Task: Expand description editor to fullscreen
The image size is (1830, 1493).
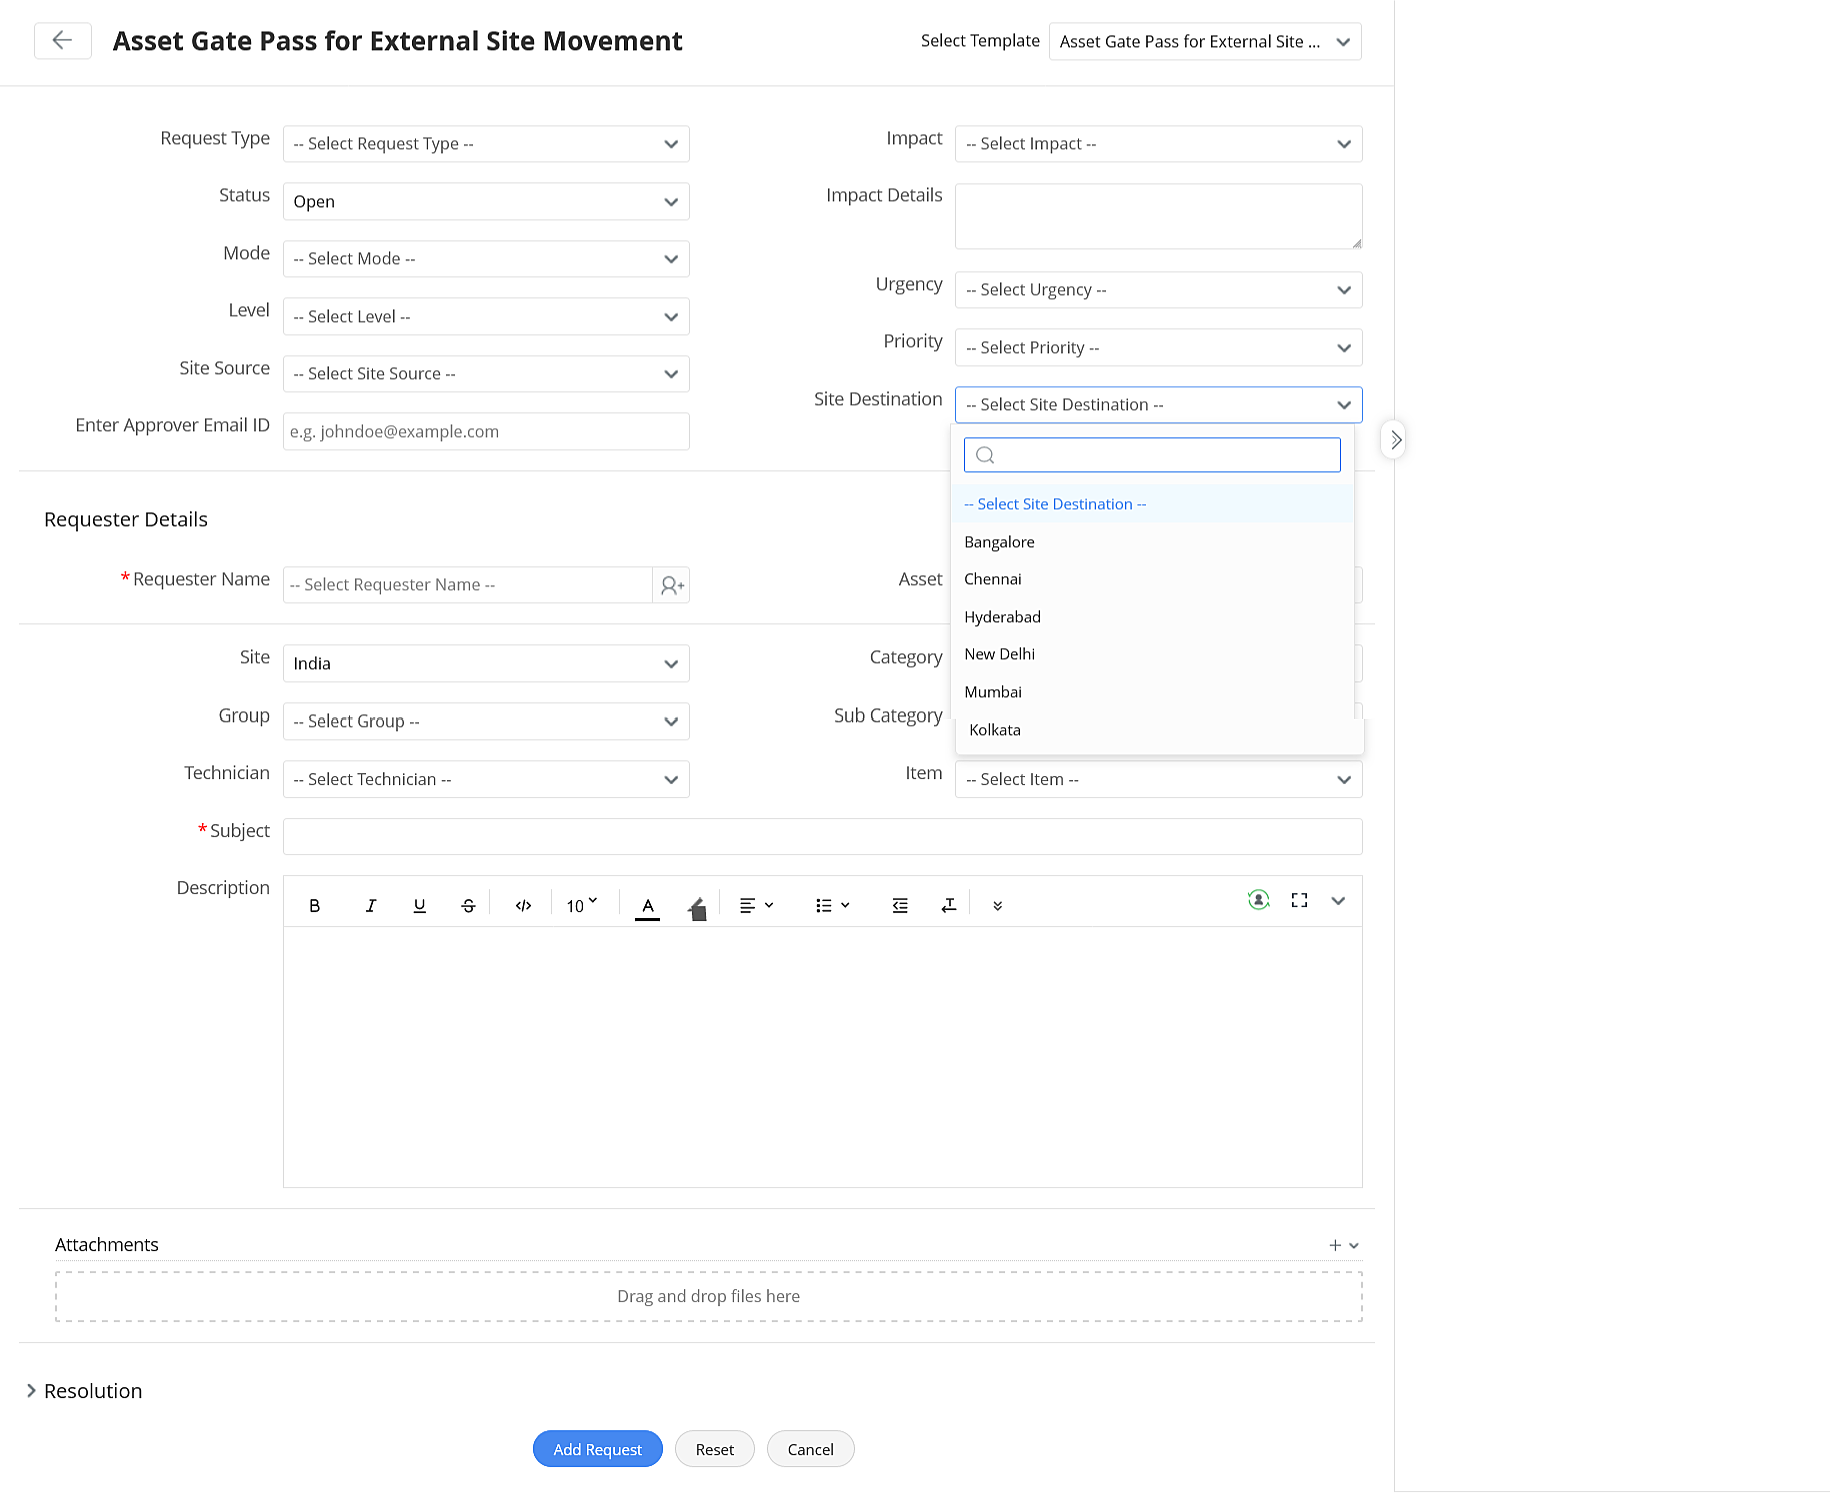Action: (x=1299, y=901)
